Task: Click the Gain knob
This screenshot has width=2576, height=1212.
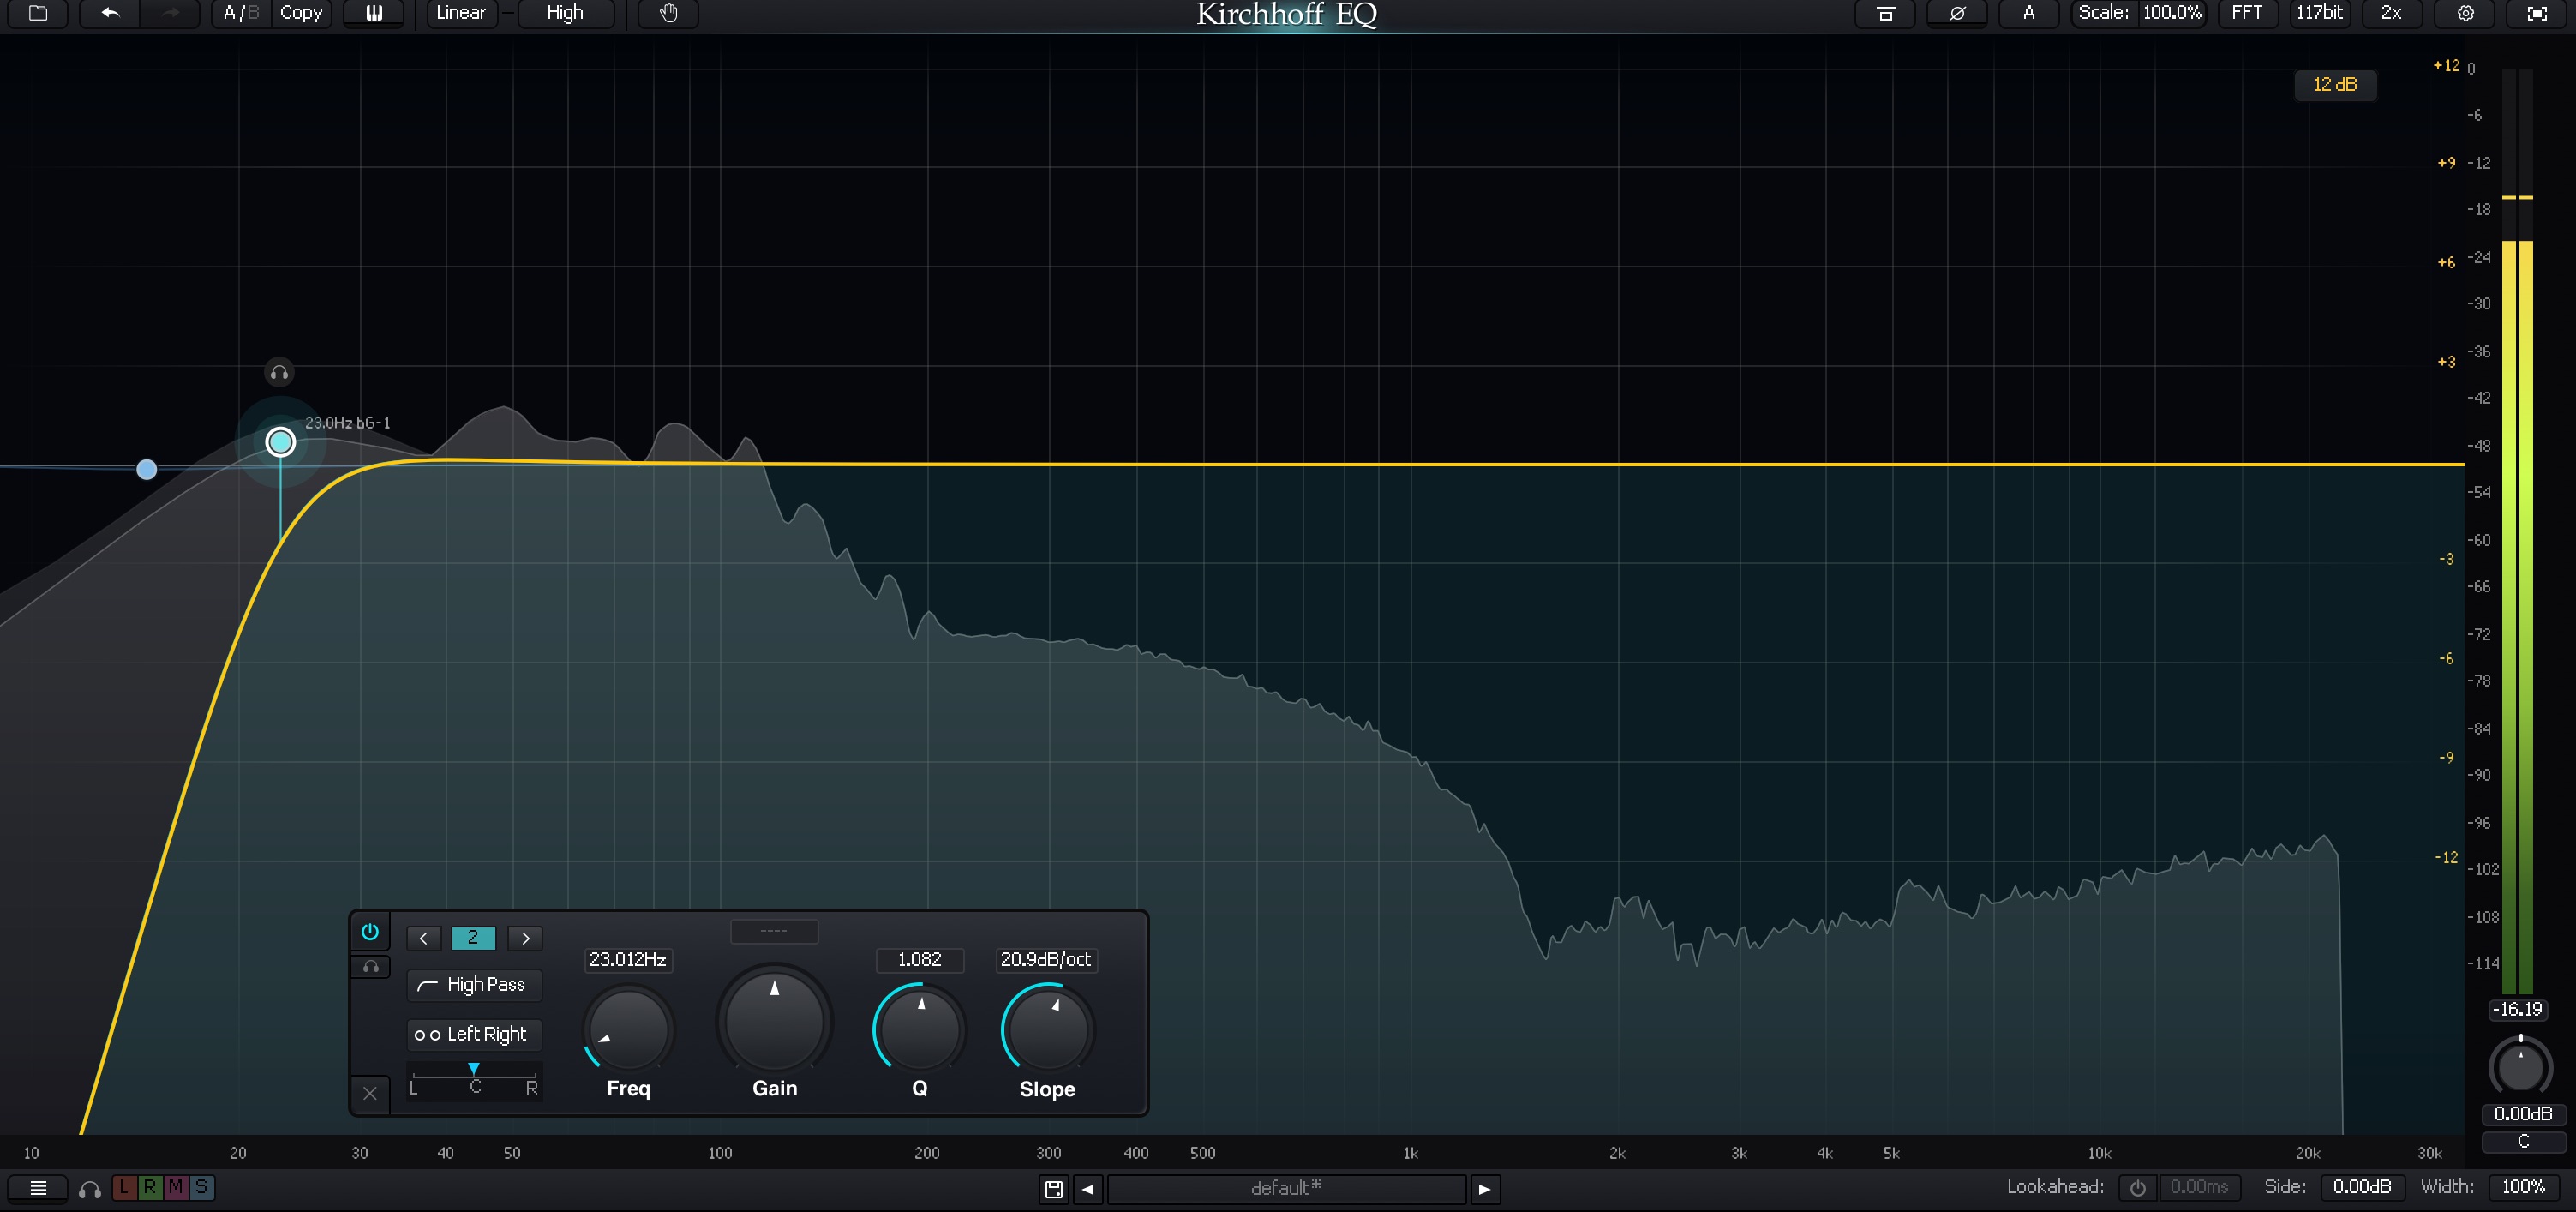Action: [774, 1020]
